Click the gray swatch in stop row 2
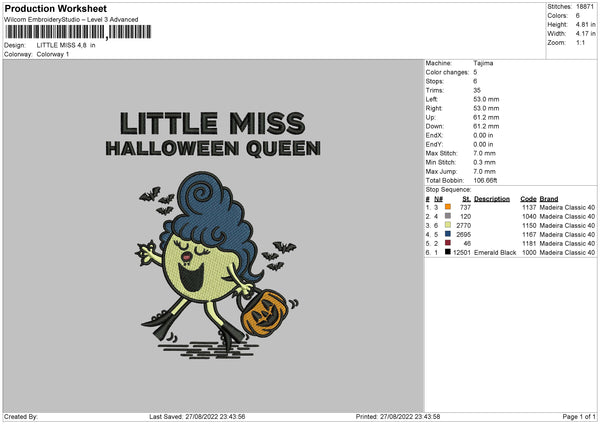Image resolution: width=600 pixels, height=424 pixels. point(448,216)
